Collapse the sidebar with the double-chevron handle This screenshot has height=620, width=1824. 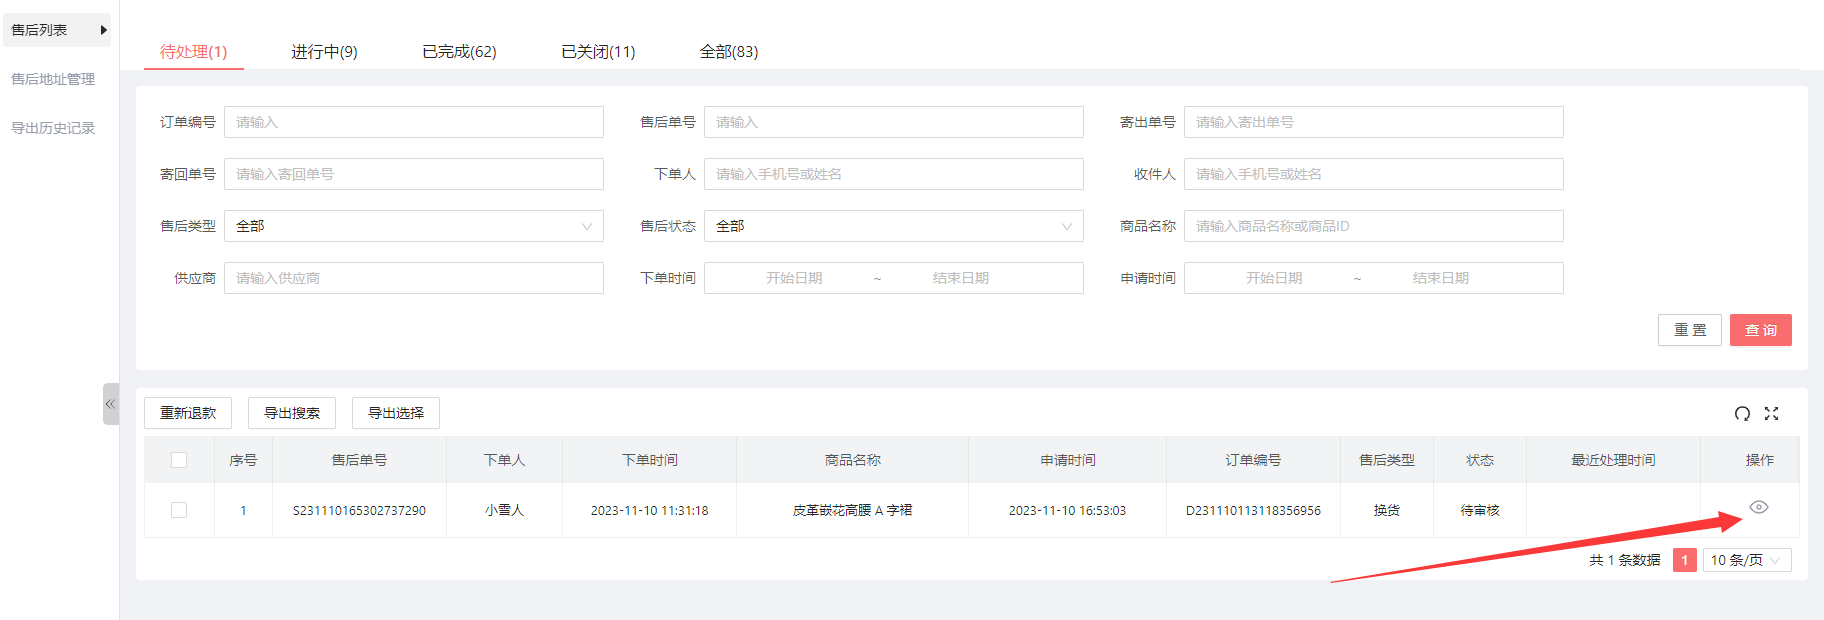click(x=110, y=404)
